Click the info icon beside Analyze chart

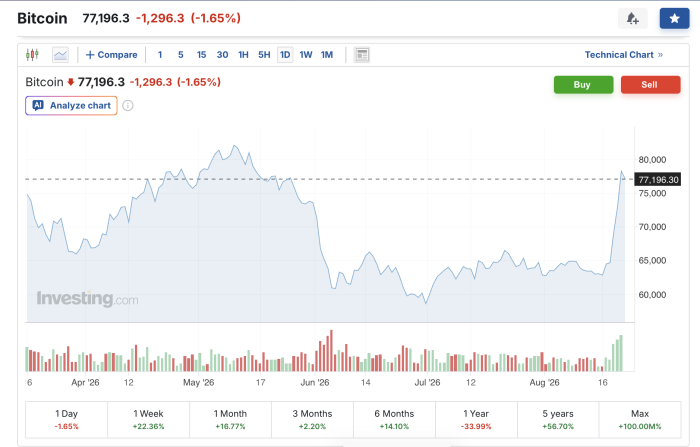point(128,106)
